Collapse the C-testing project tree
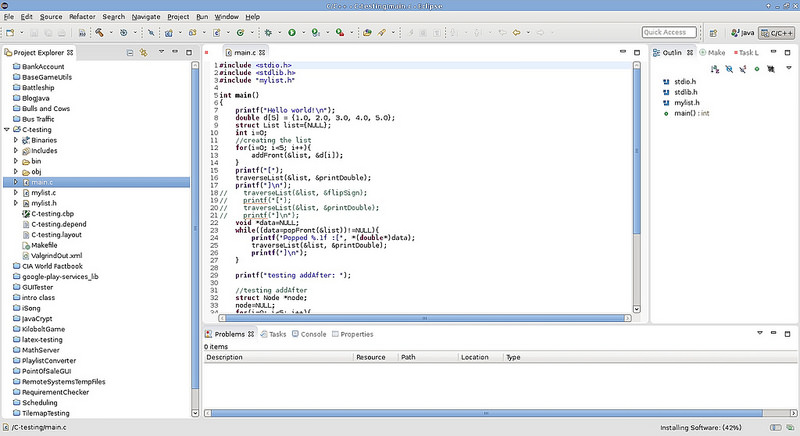The image size is (800, 436). (8, 130)
